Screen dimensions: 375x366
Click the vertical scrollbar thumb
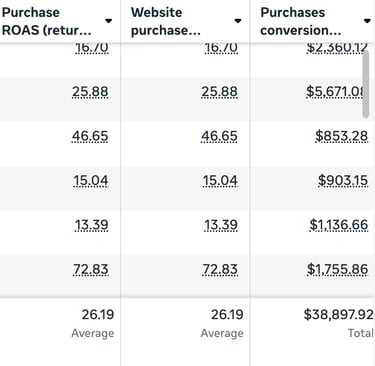coord(366,84)
